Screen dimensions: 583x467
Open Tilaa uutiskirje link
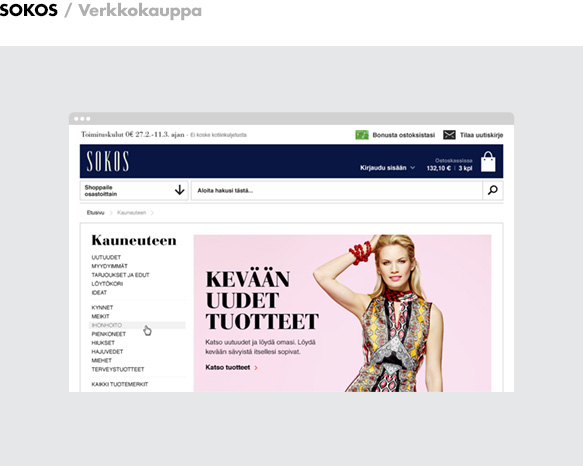tap(481, 135)
